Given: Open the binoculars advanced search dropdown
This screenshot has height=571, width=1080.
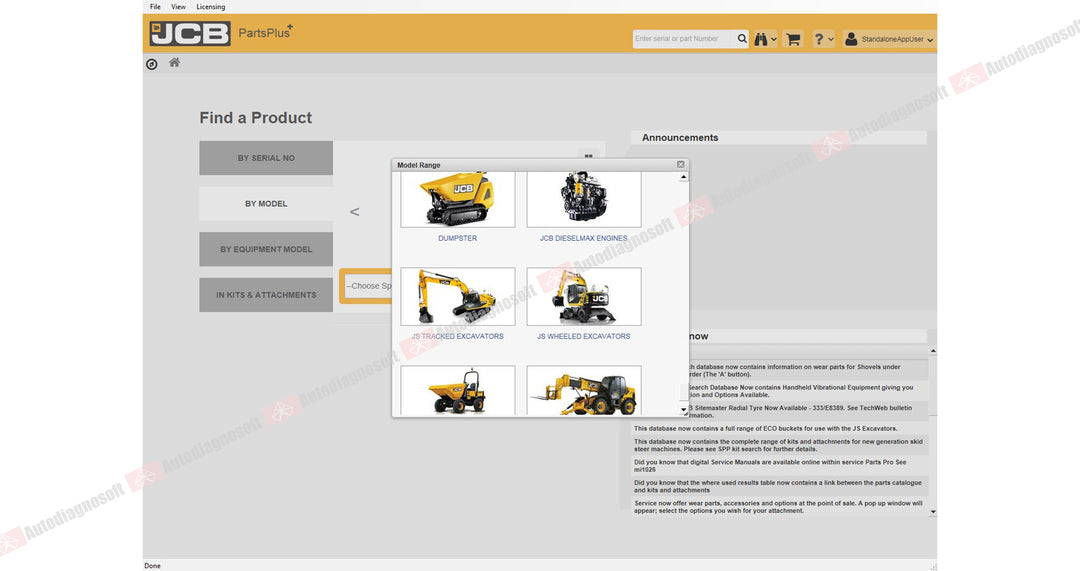Looking at the screenshot, I should click(765, 39).
